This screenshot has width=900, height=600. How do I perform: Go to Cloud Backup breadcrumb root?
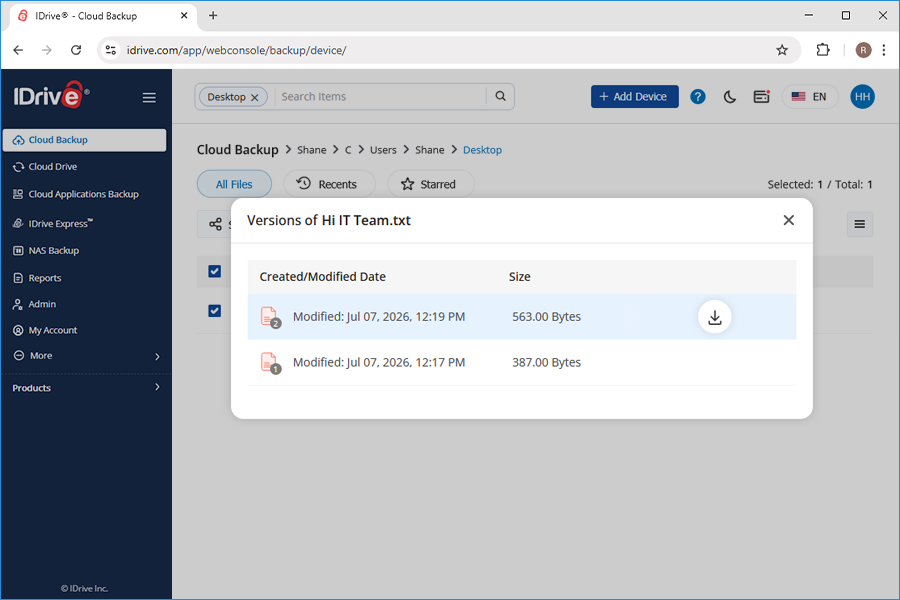coord(238,150)
